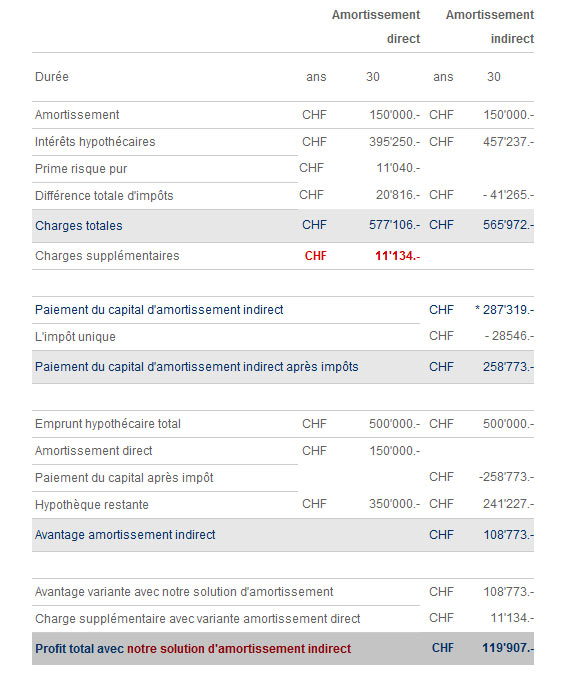Click Différence totale d'impôts label
This screenshot has height=673, width=567.
pyautogui.click(x=104, y=196)
